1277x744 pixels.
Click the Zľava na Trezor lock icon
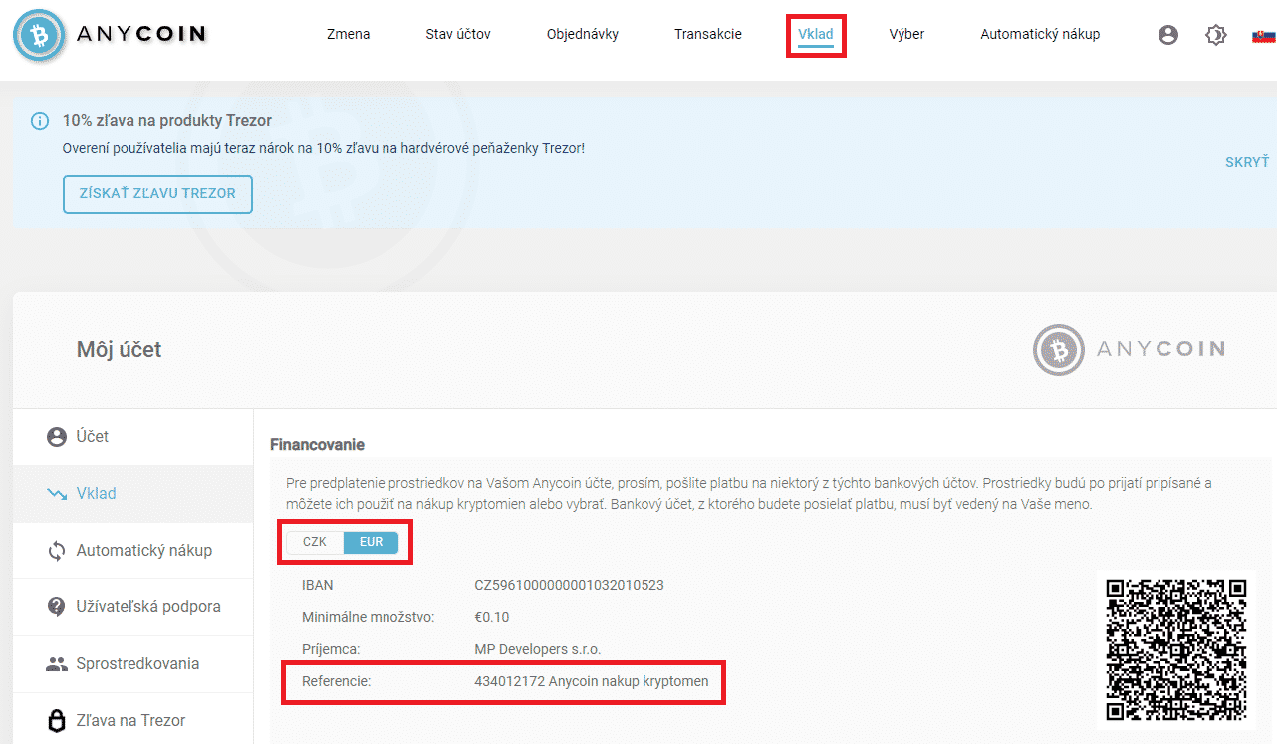point(57,721)
